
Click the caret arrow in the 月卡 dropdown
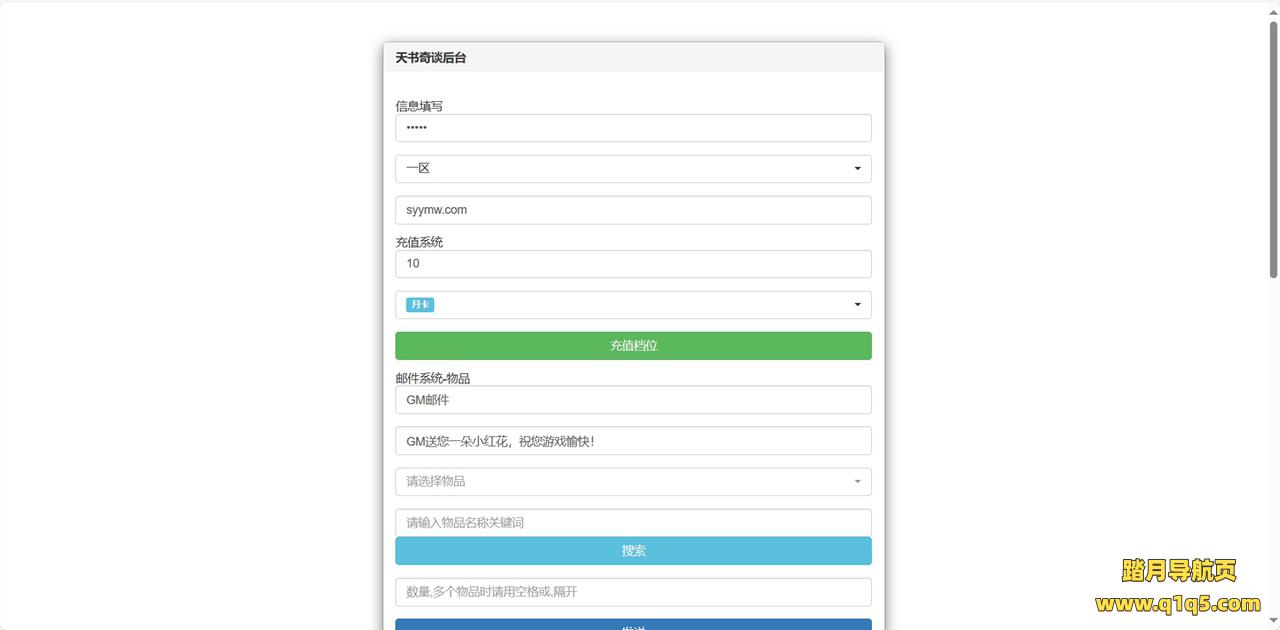click(x=857, y=305)
